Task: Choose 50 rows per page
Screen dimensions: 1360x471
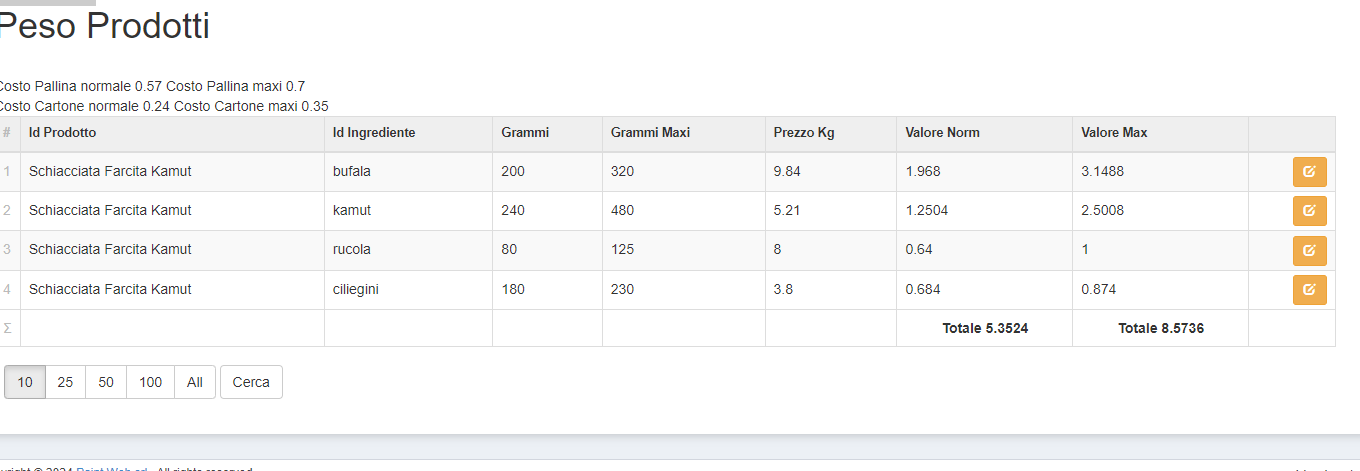Action: [106, 382]
